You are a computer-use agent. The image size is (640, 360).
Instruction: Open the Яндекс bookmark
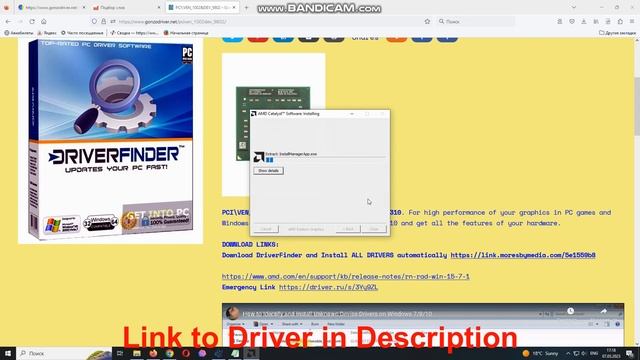click(x=47, y=33)
